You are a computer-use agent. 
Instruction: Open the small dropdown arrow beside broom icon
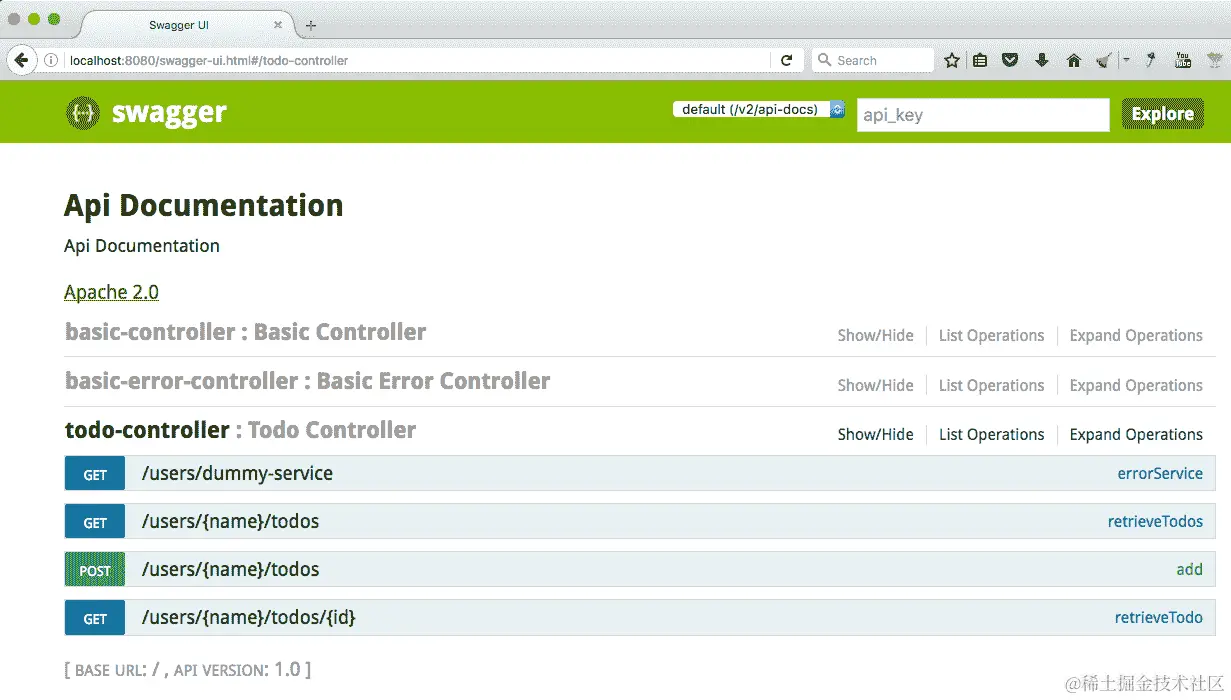(1125, 60)
